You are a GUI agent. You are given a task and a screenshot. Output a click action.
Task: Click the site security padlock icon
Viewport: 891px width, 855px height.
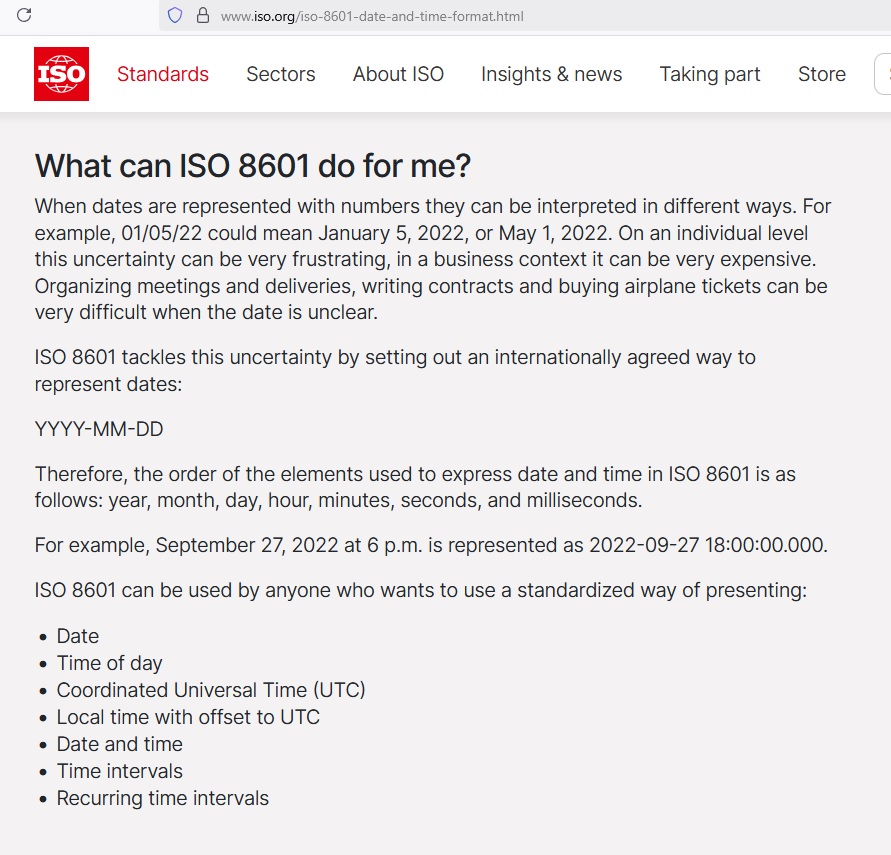pos(202,15)
